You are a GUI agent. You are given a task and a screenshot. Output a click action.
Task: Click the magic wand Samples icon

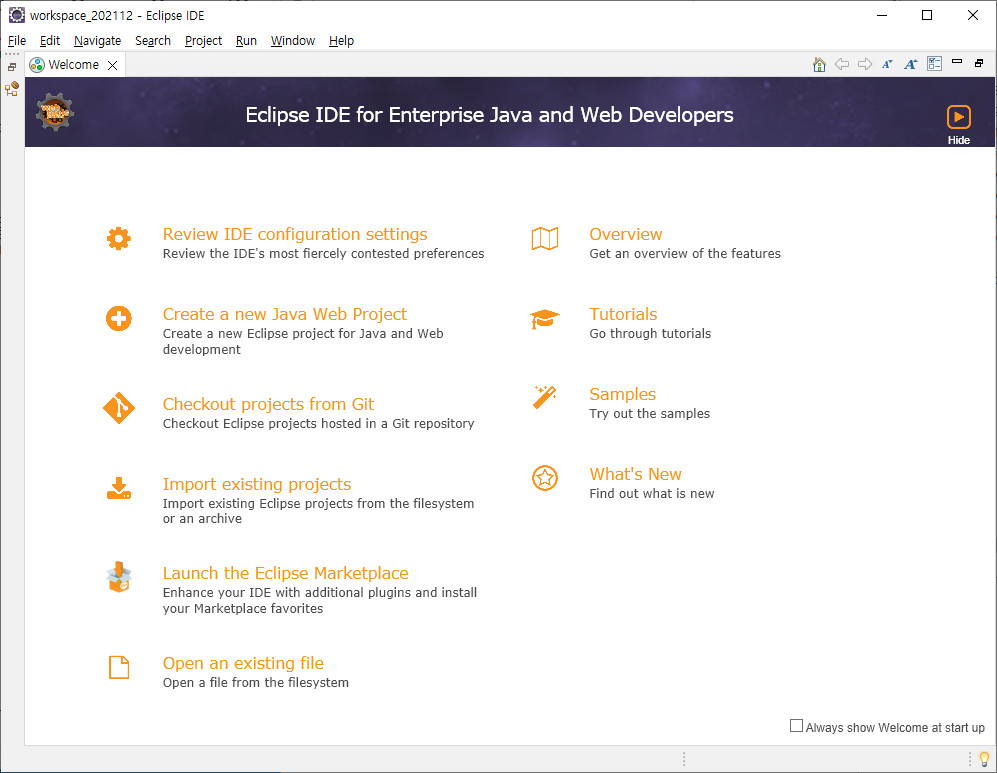pyautogui.click(x=545, y=397)
